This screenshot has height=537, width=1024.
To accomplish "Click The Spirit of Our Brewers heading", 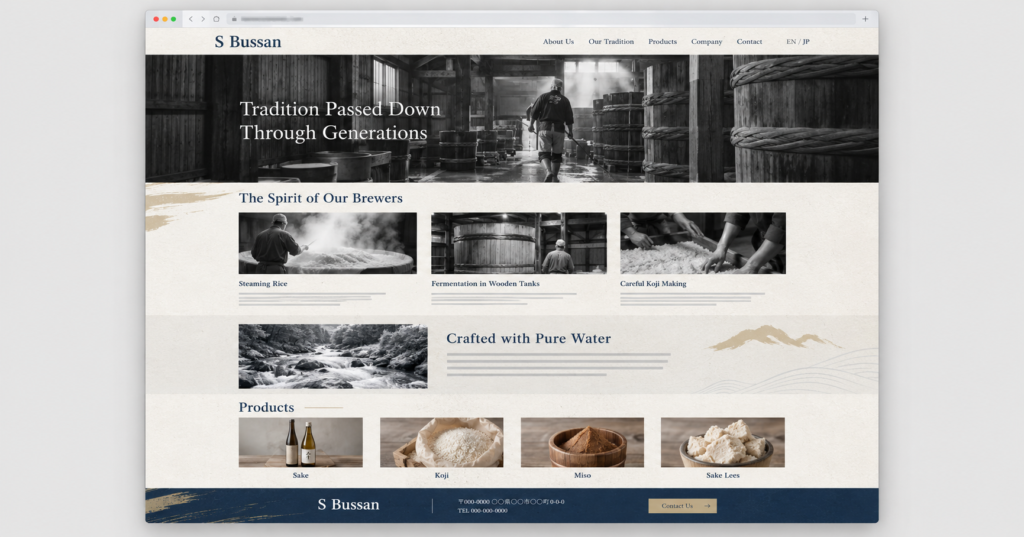I will (321, 198).
